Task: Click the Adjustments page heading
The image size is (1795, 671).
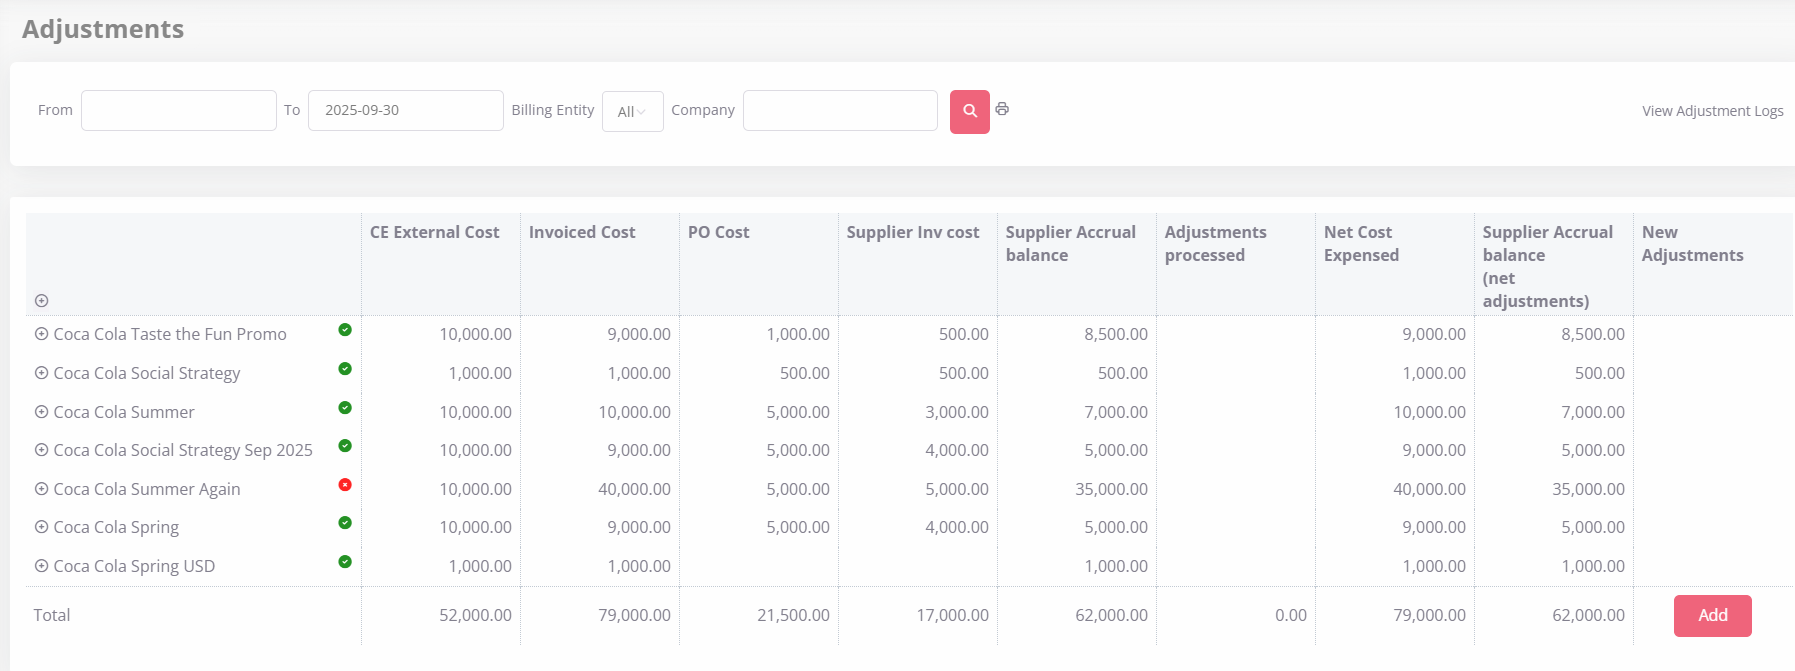Action: pos(103,29)
